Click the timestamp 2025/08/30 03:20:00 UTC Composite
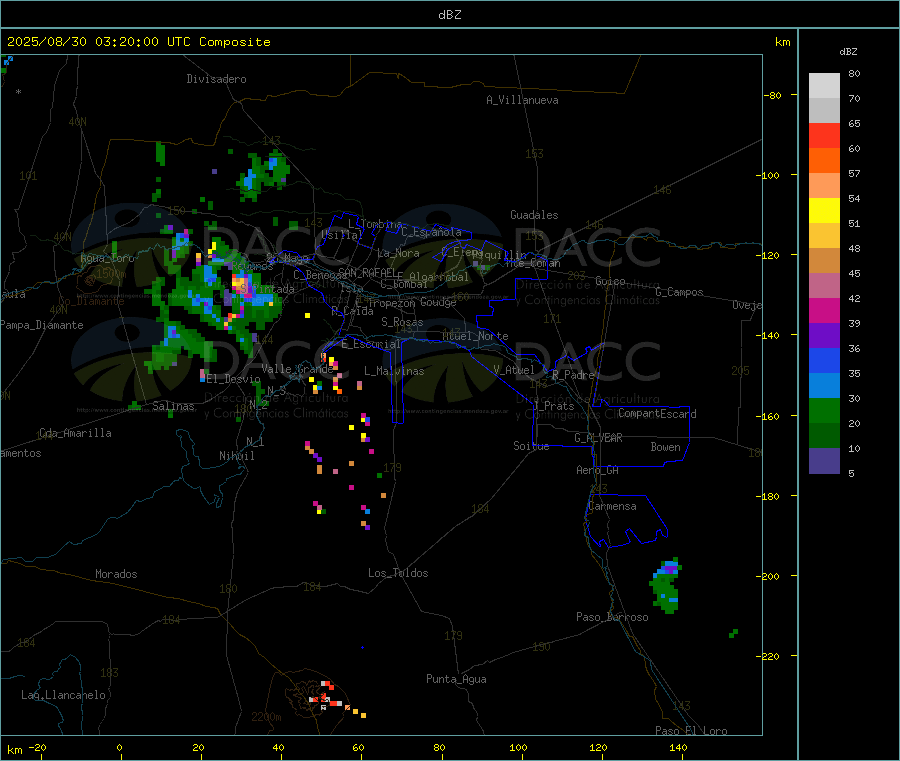900x761 pixels. (x=138, y=42)
